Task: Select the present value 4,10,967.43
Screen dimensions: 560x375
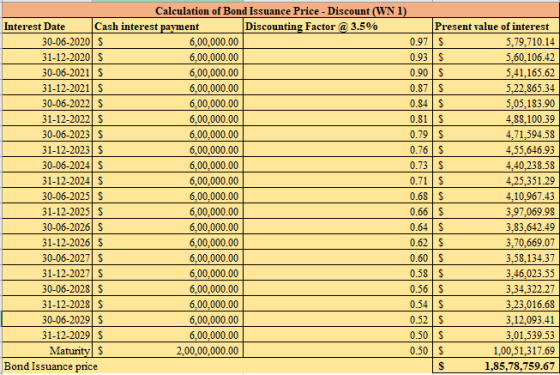Action: pos(496,196)
